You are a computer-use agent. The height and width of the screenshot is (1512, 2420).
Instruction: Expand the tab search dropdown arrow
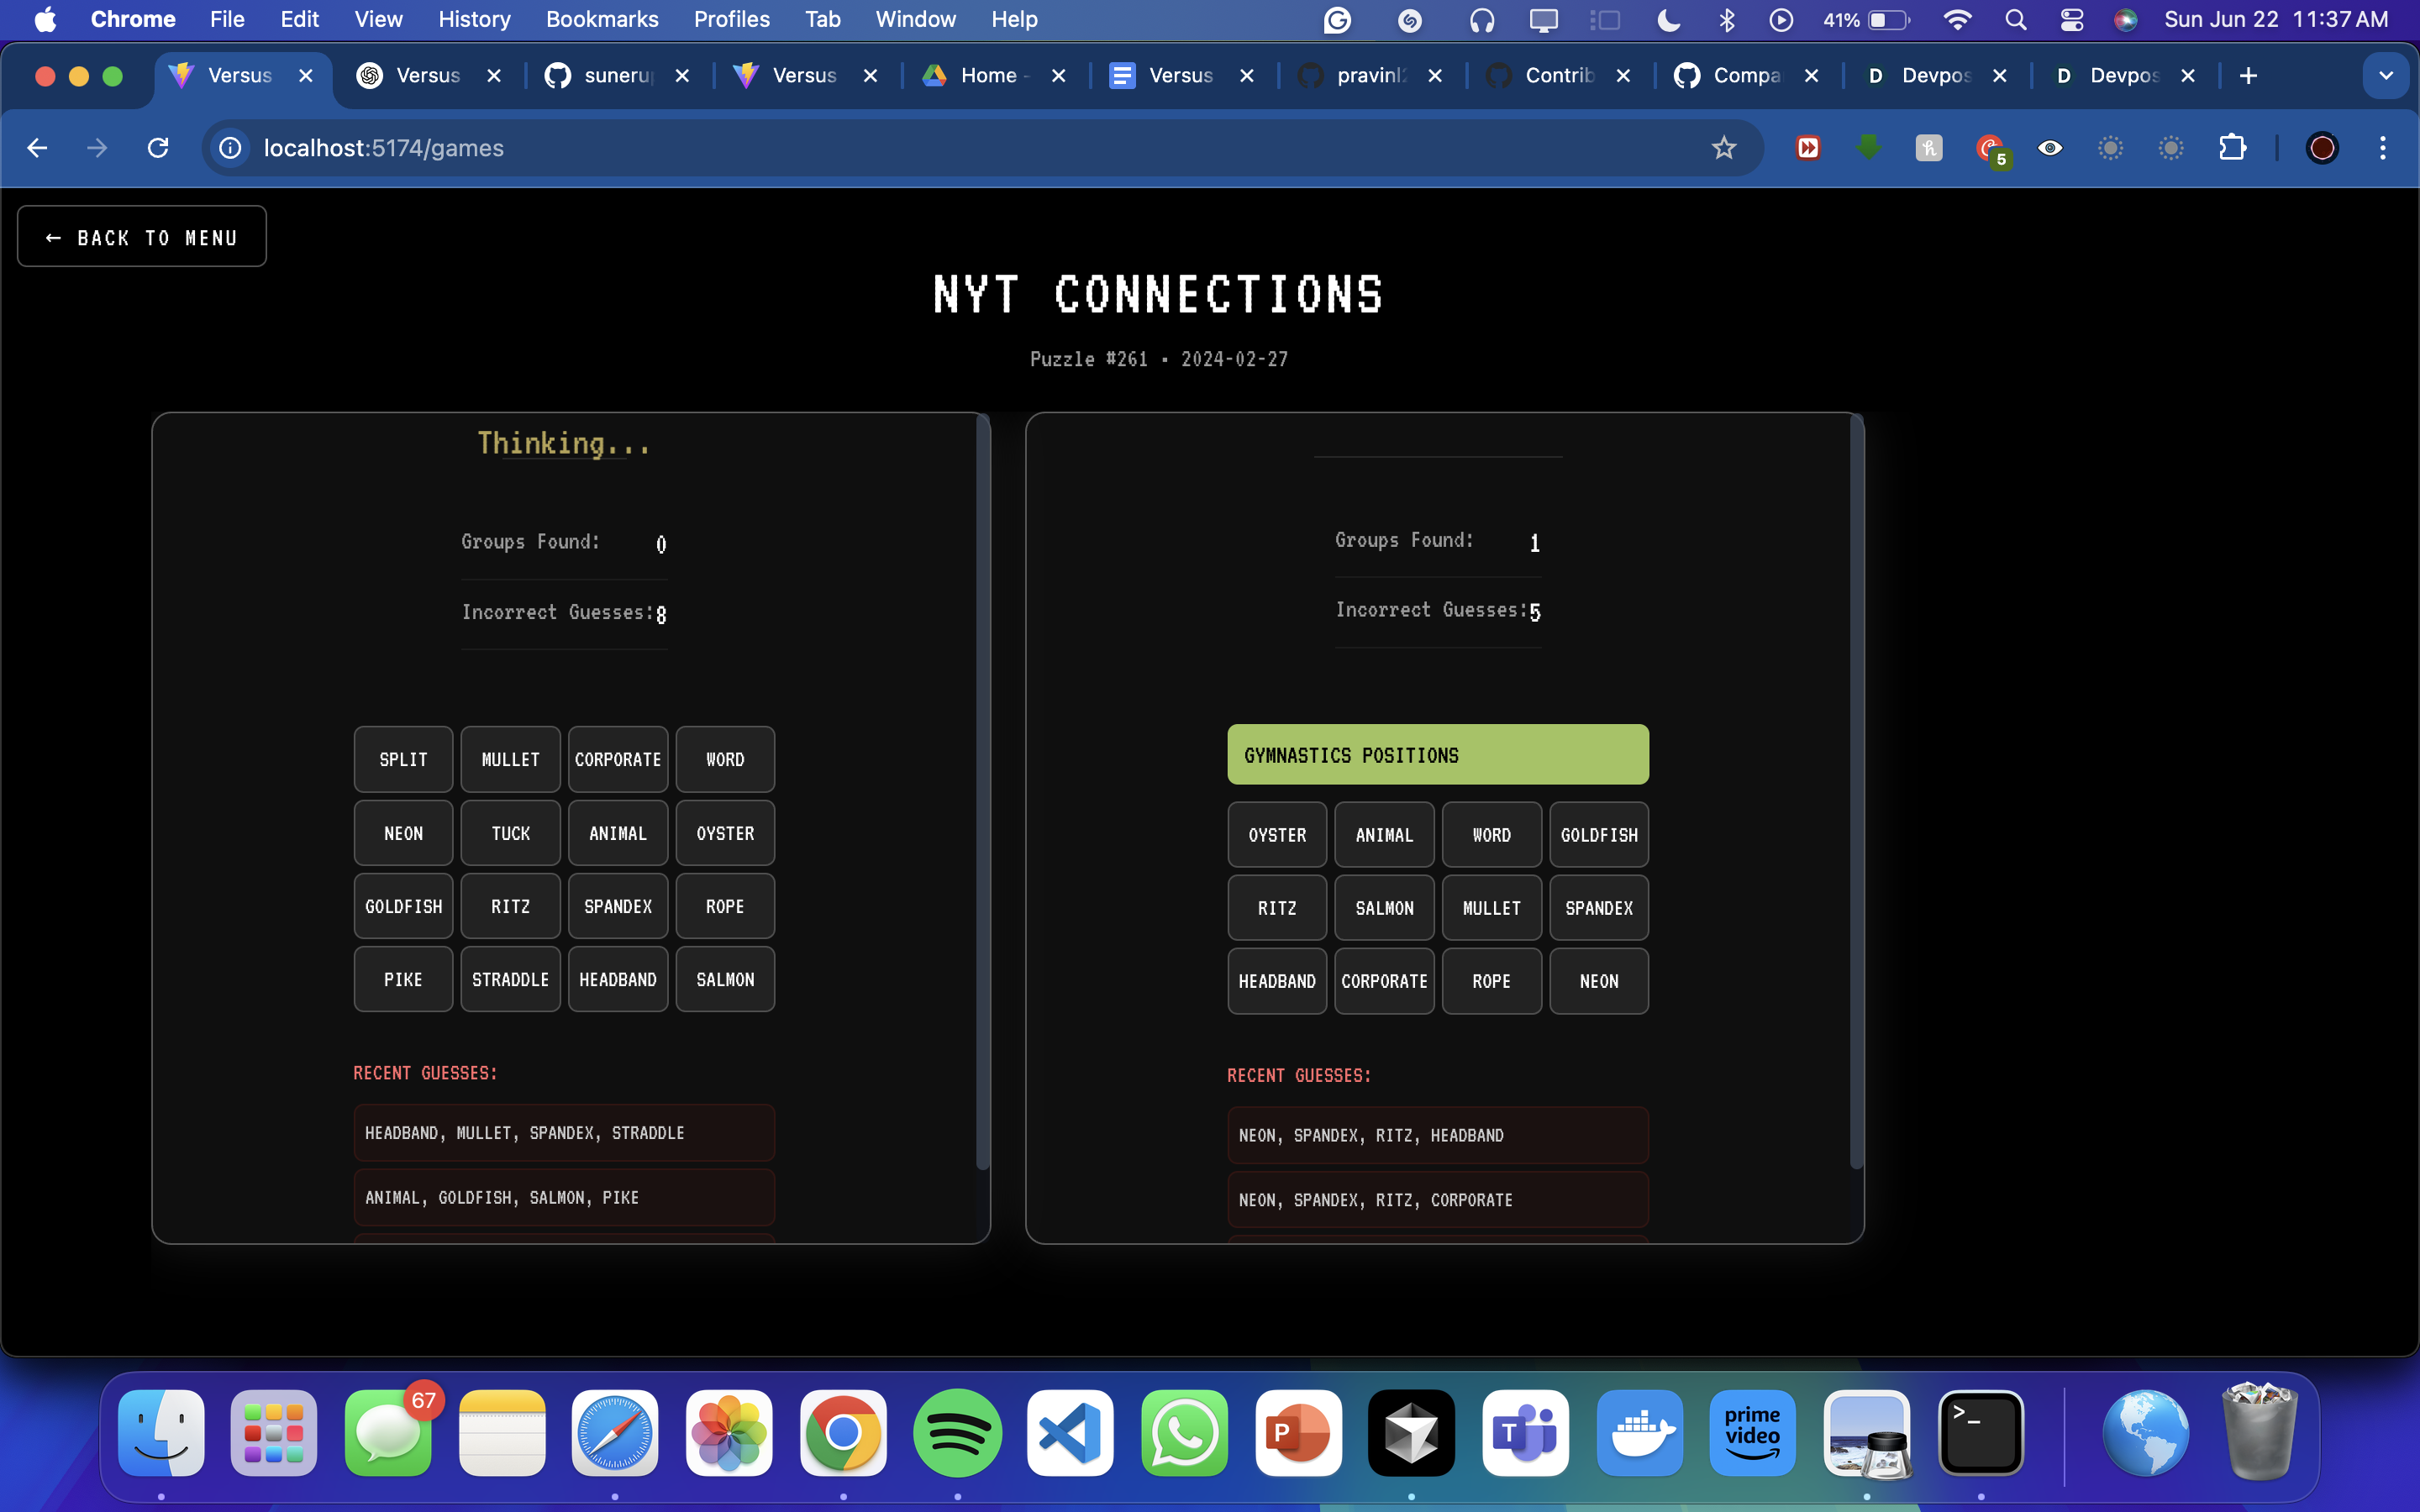click(x=2385, y=76)
